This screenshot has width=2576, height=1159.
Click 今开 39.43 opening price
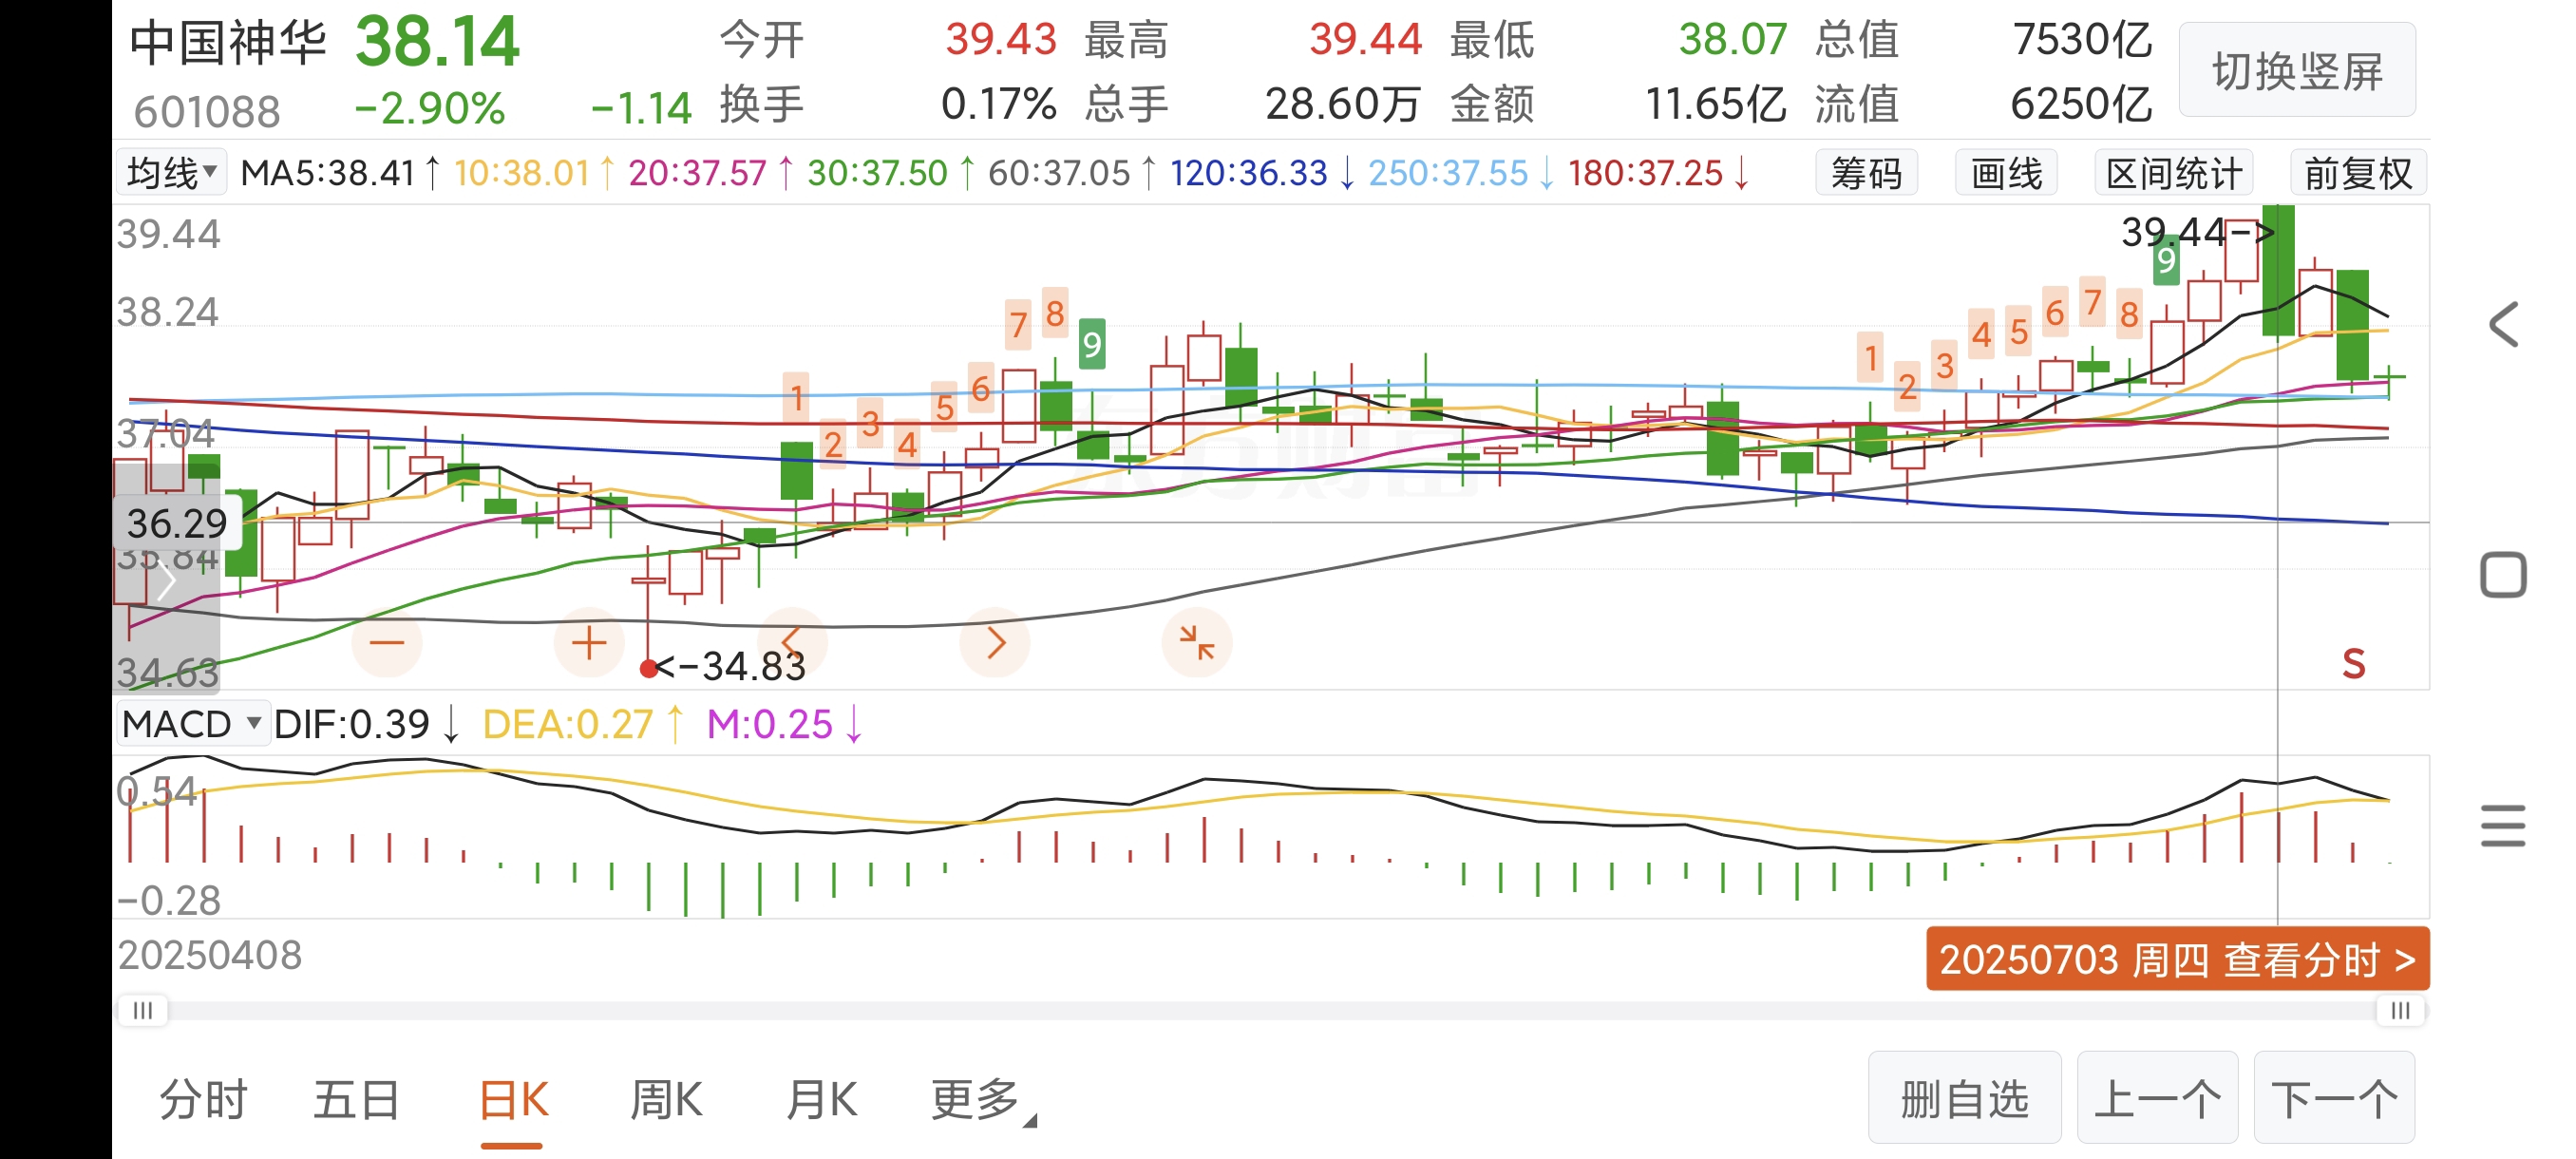point(1001,40)
